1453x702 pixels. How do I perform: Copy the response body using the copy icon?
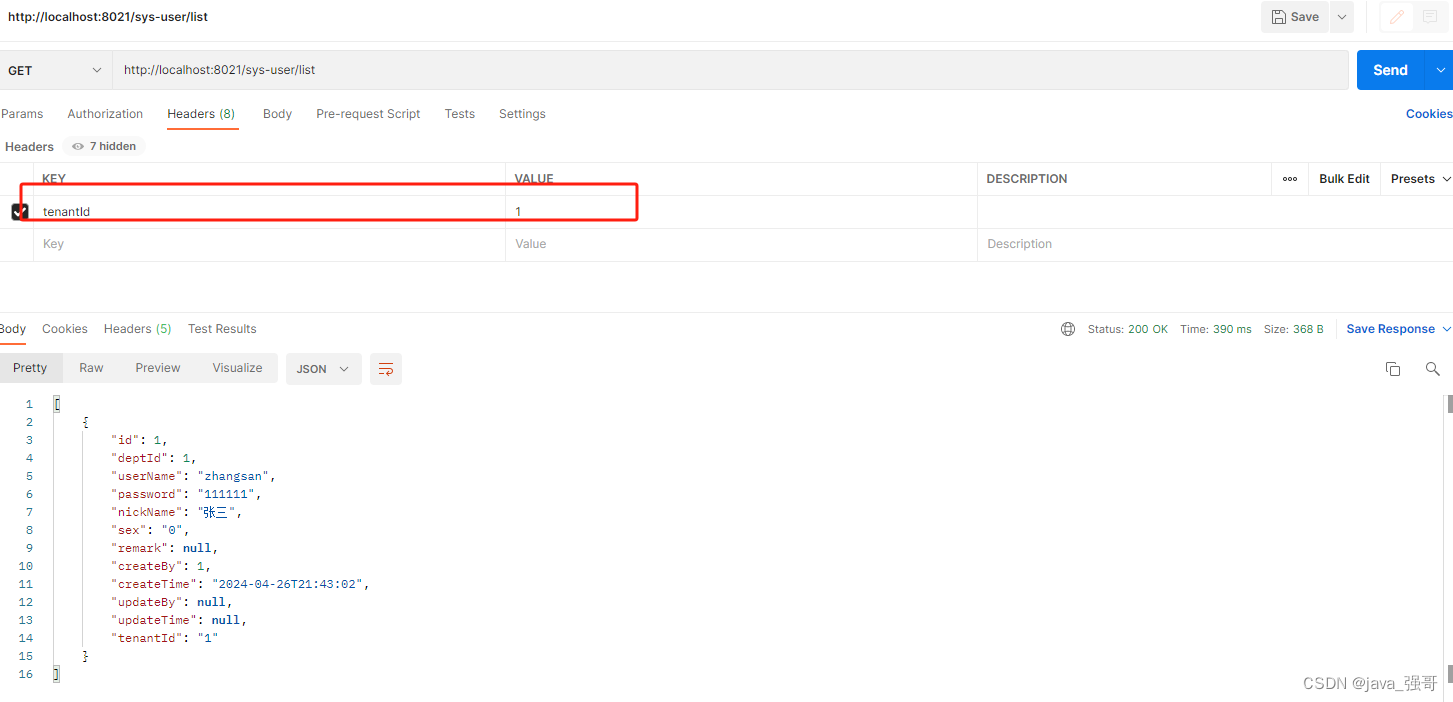coord(1393,369)
